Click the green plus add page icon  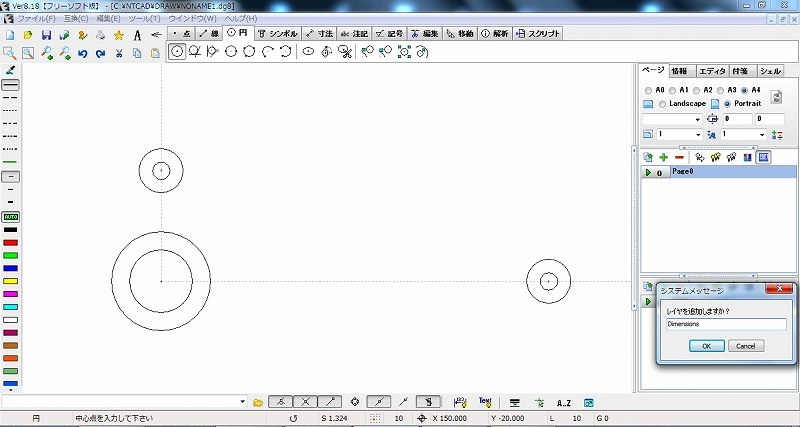(x=663, y=157)
